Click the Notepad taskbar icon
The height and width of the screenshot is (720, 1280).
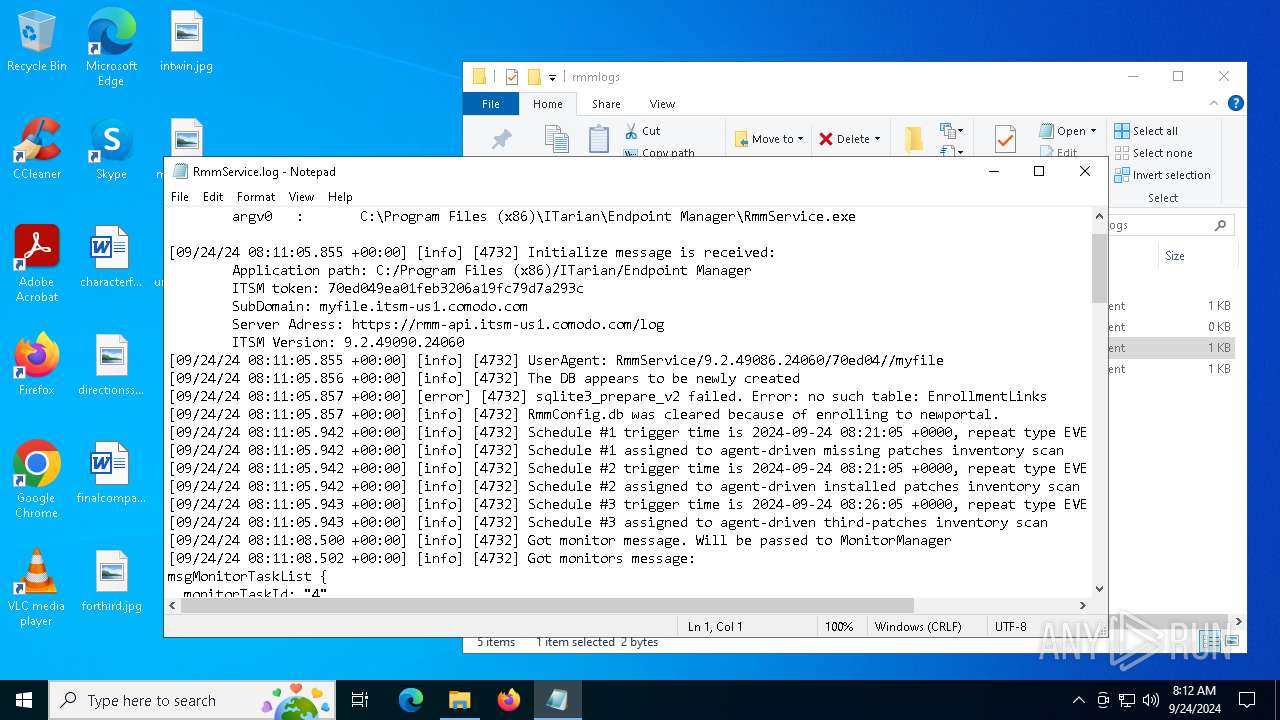tap(558, 700)
